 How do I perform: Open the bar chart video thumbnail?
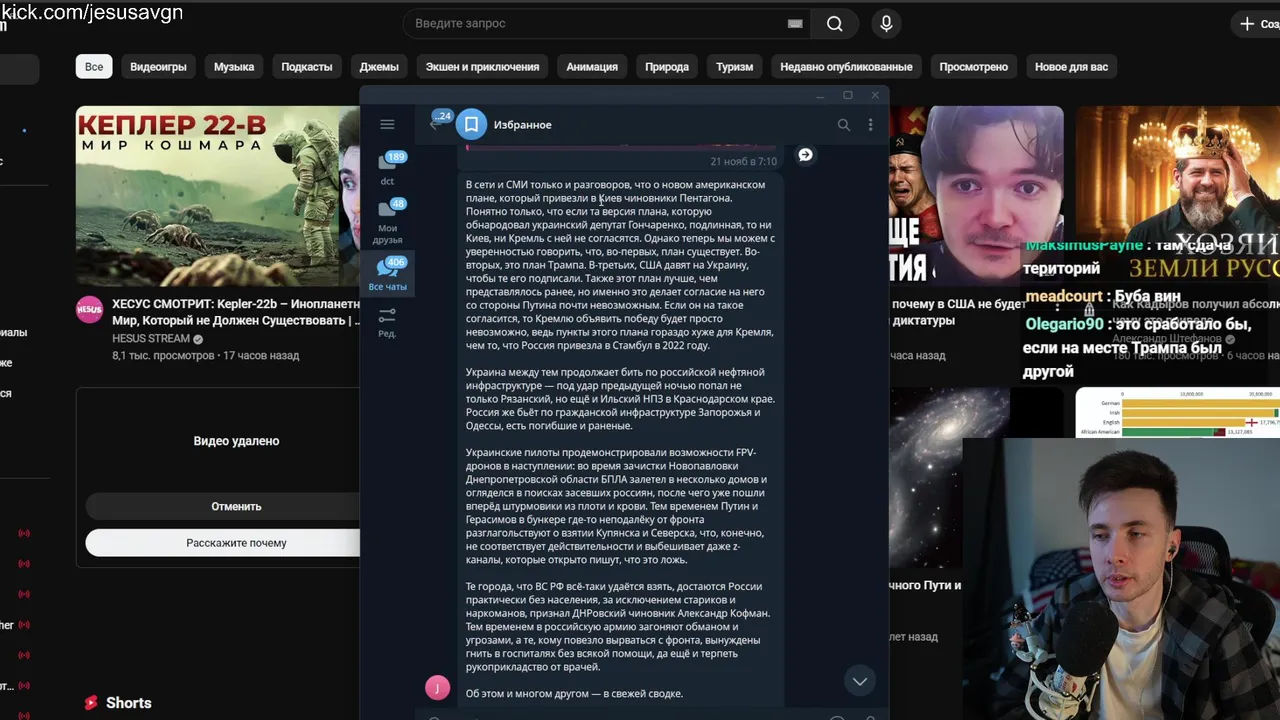click(1178, 412)
